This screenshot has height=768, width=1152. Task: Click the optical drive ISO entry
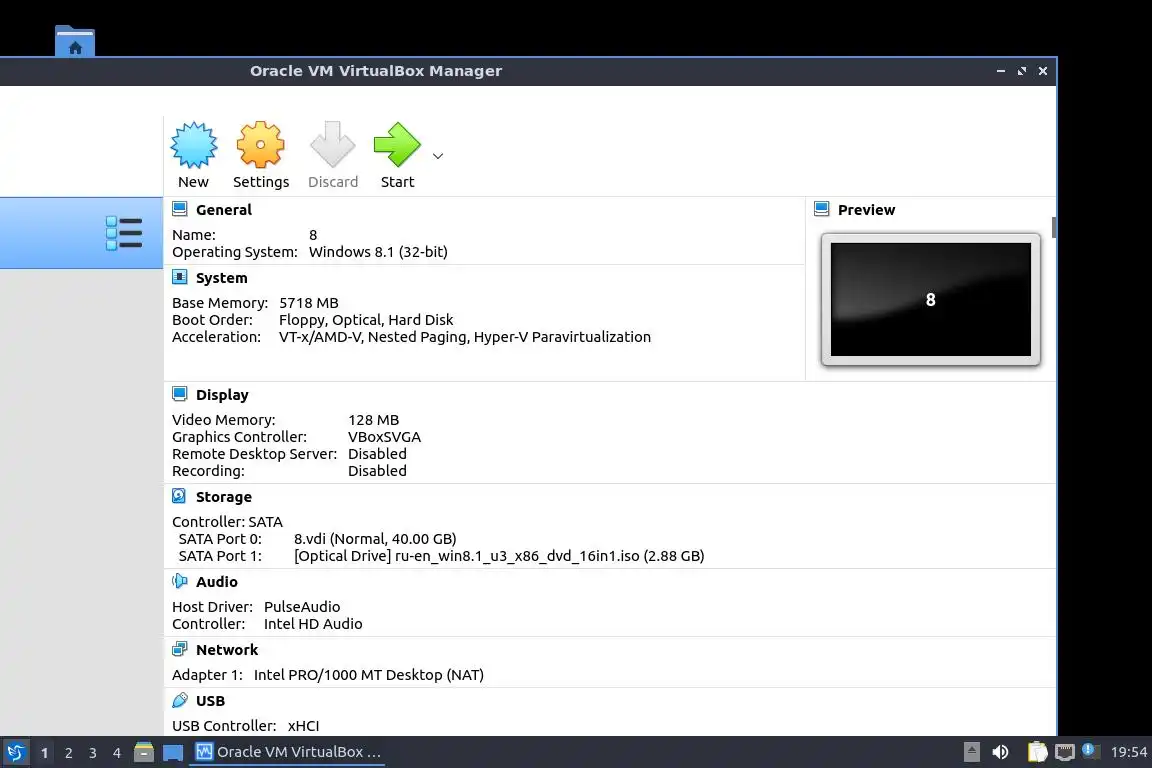coord(499,556)
